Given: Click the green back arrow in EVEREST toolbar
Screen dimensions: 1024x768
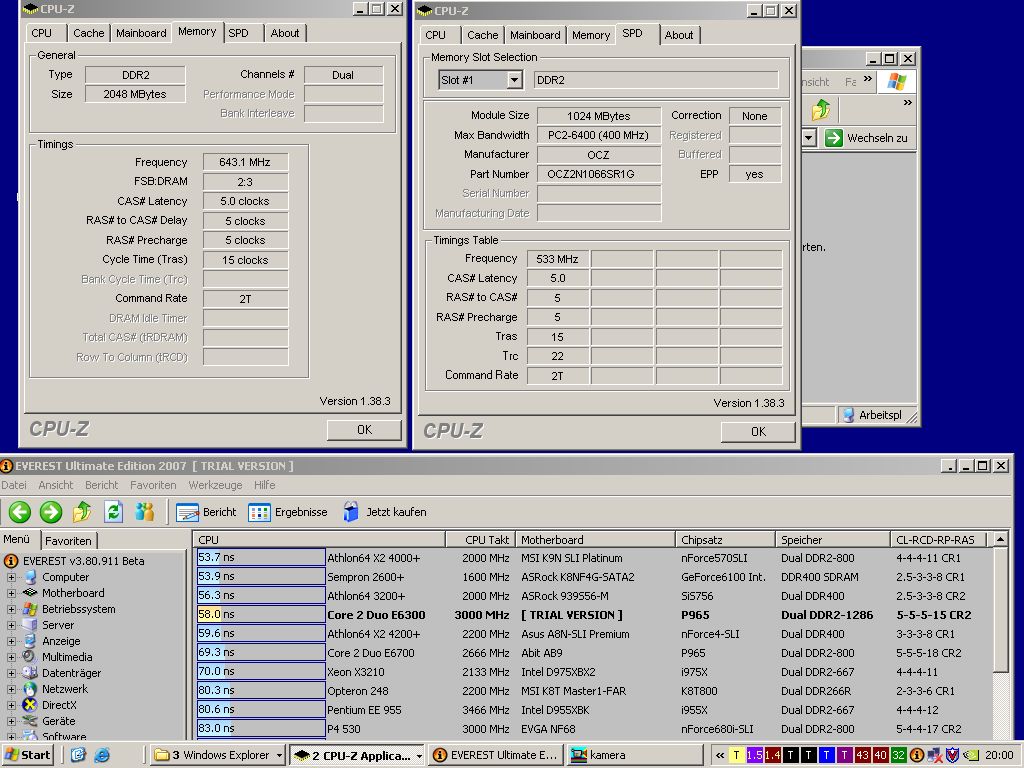Looking at the screenshot, I should coord(20,512).
